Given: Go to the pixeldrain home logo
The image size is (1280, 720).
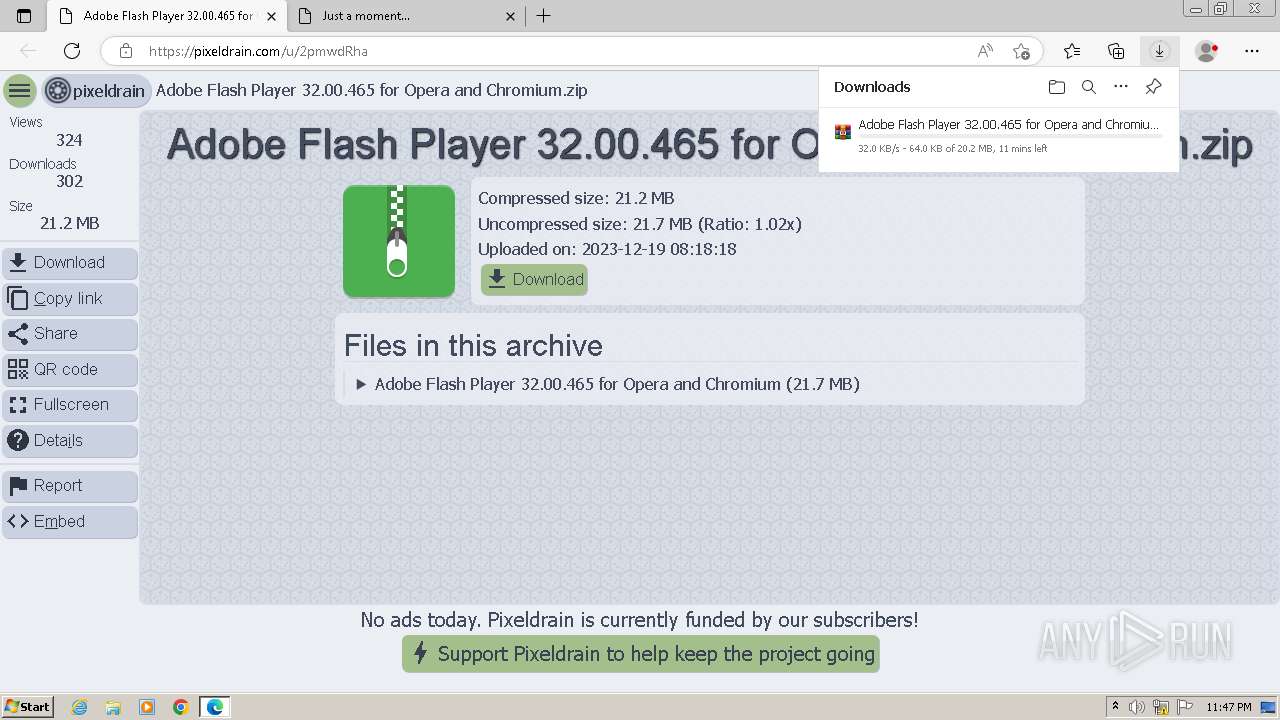Looking at the screenshot, I should 97,91.
